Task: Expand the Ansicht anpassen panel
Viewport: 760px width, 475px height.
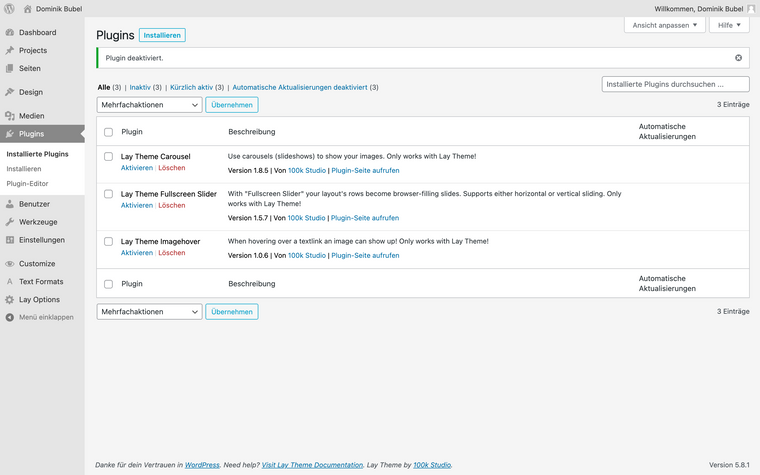Action: pyautogui.click(x=665, y=25)
